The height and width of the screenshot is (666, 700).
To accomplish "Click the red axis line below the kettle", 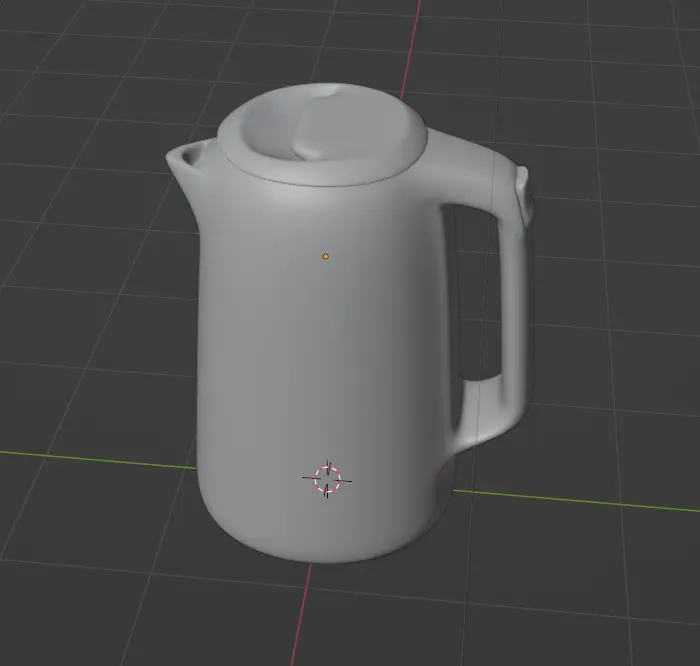I will click(x=305, y=620).
